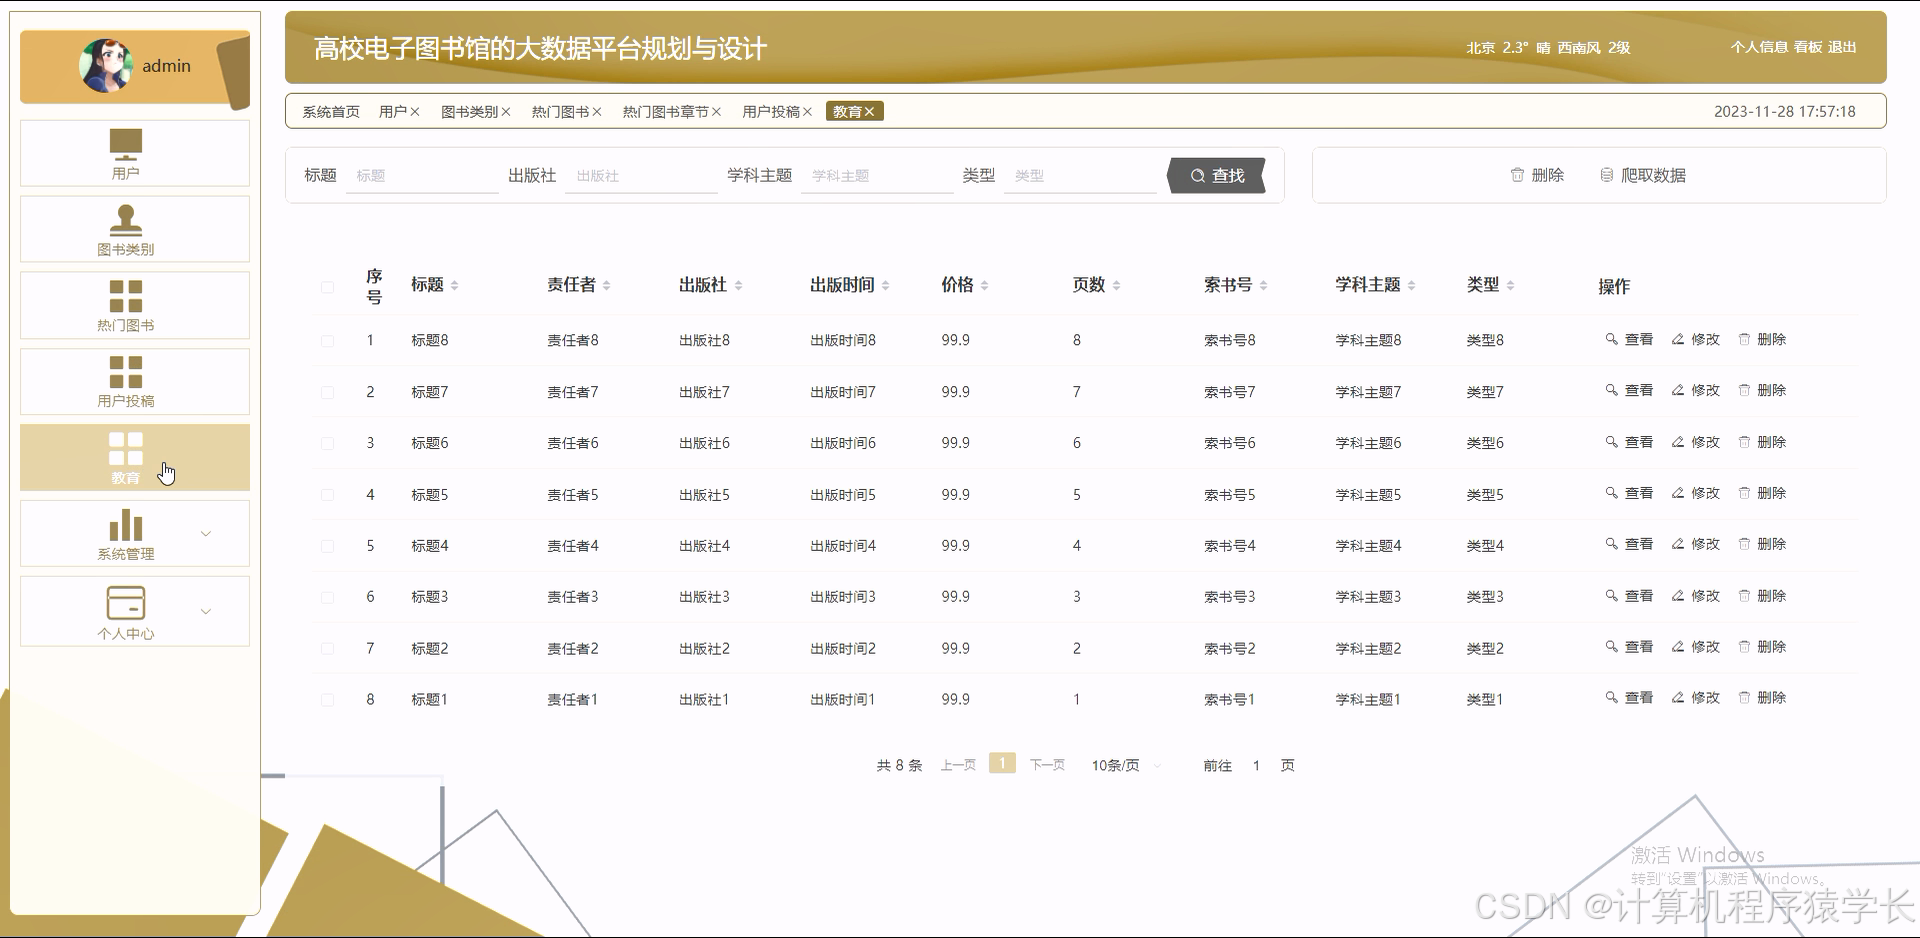Image resolution: width=1920 pixels, height=938 pixels.
Task: Close the 教育 tab with its X
Action: pyautogui.click(x=870, y=112)
